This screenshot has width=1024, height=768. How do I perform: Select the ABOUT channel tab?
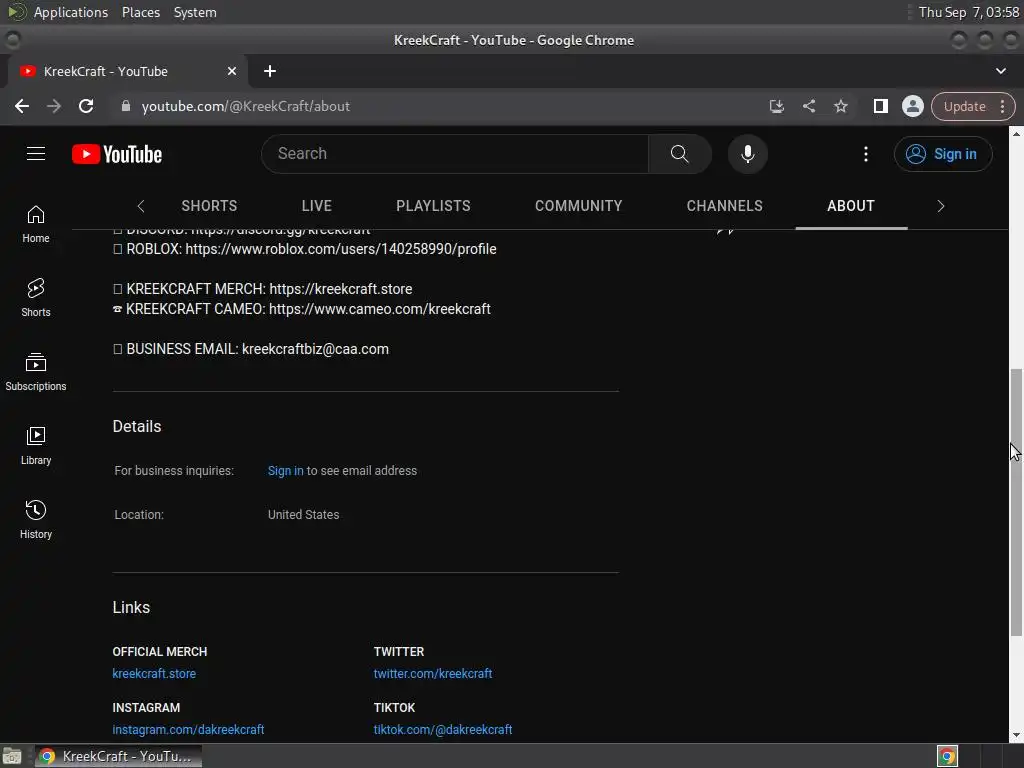851,206
